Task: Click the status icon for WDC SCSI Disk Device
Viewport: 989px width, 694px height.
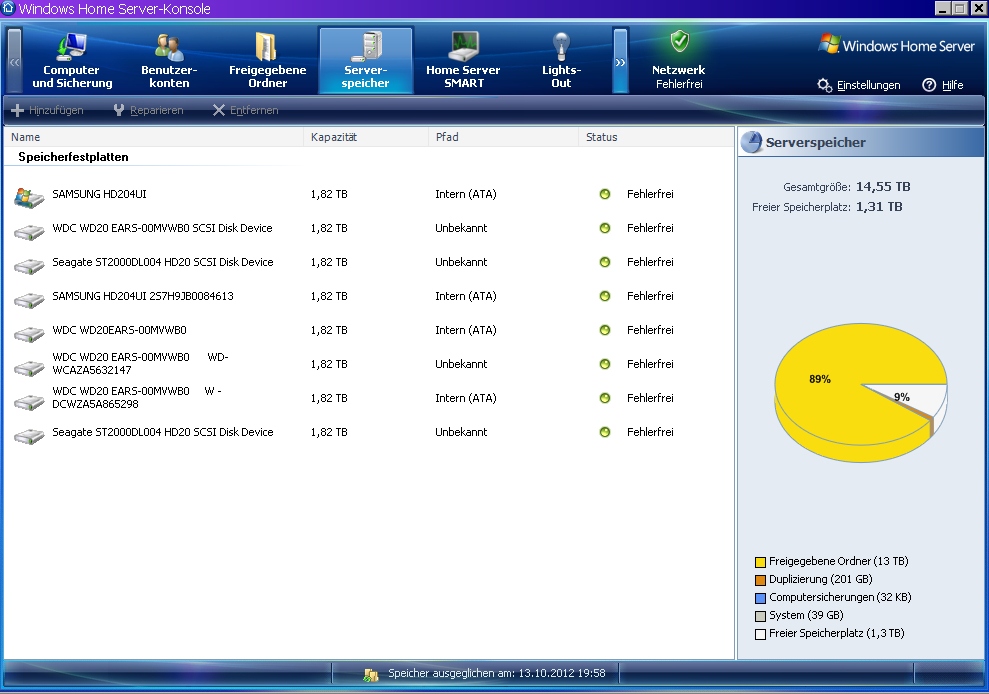Action: 605,228
